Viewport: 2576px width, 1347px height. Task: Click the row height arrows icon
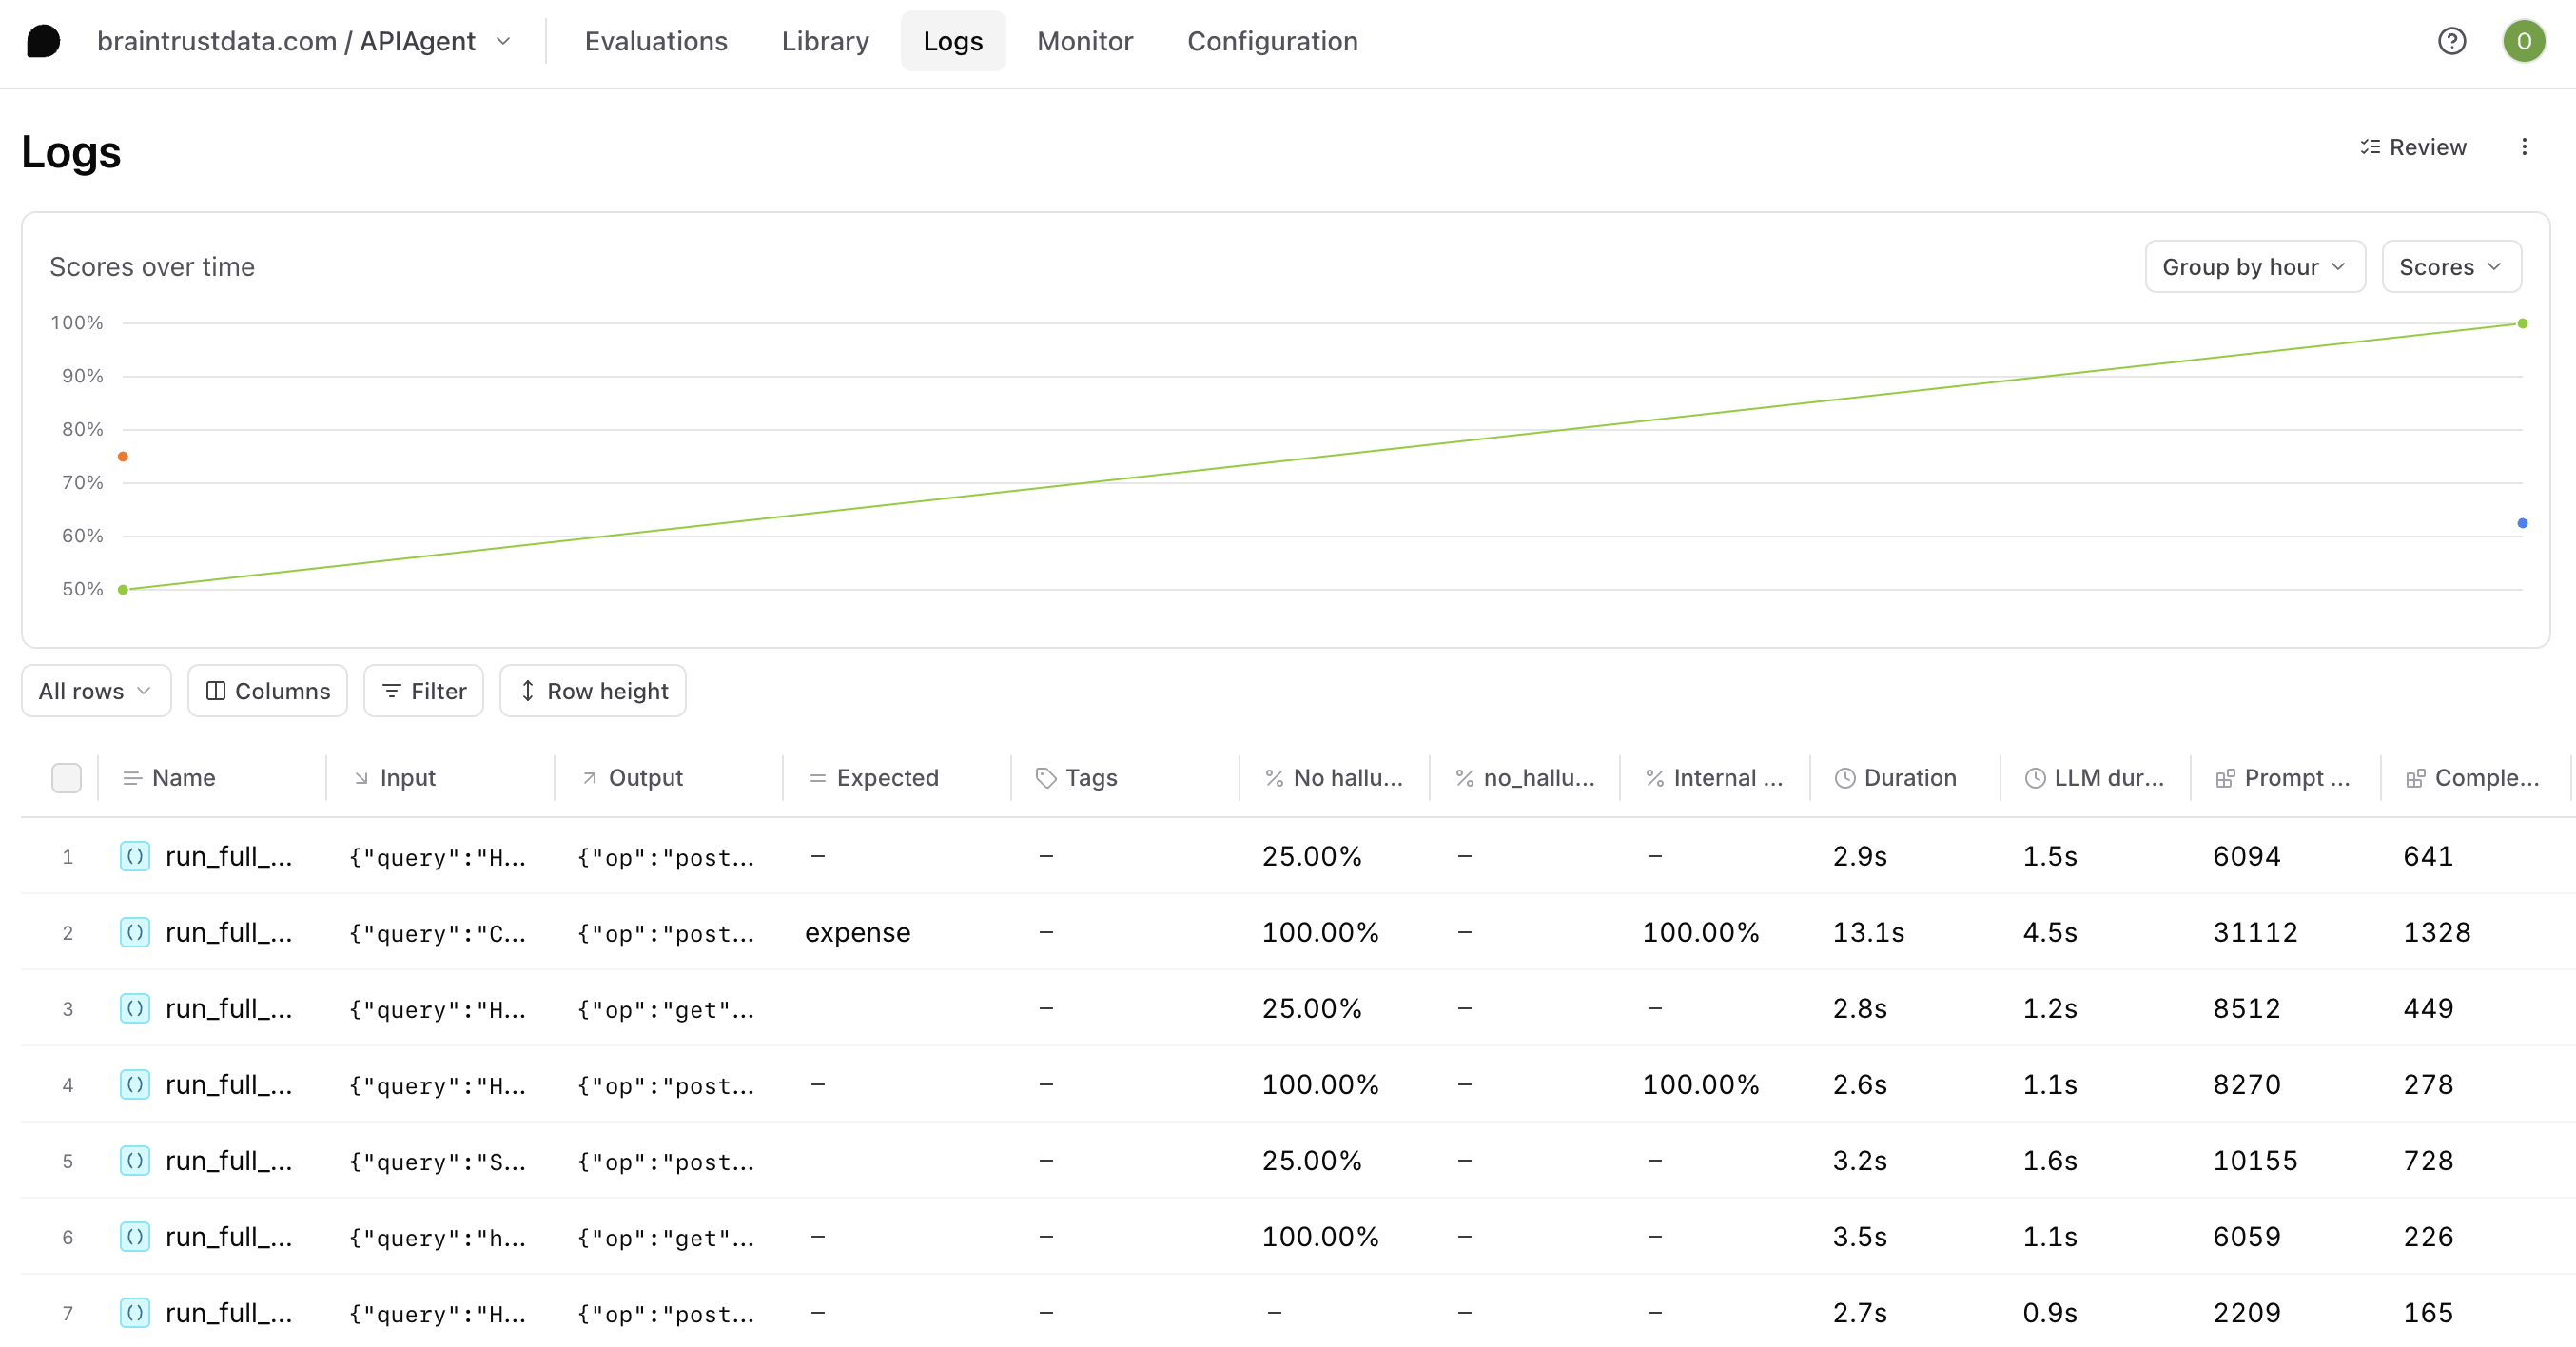pyautogui.click(x=528, y=690)
